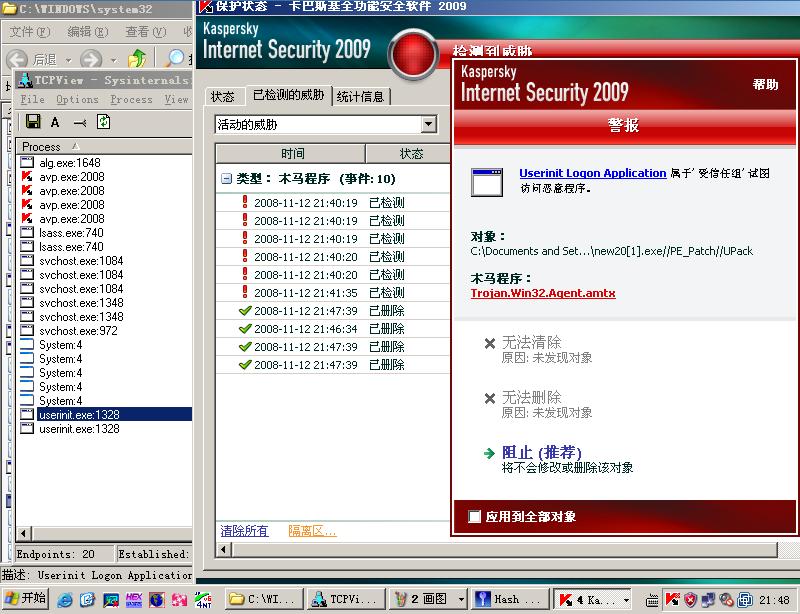The height and width of the screenshot is (614, 800).
Task: Select the highlighted 'userinit.exe:1328' process row
Action: pos(105,414)
